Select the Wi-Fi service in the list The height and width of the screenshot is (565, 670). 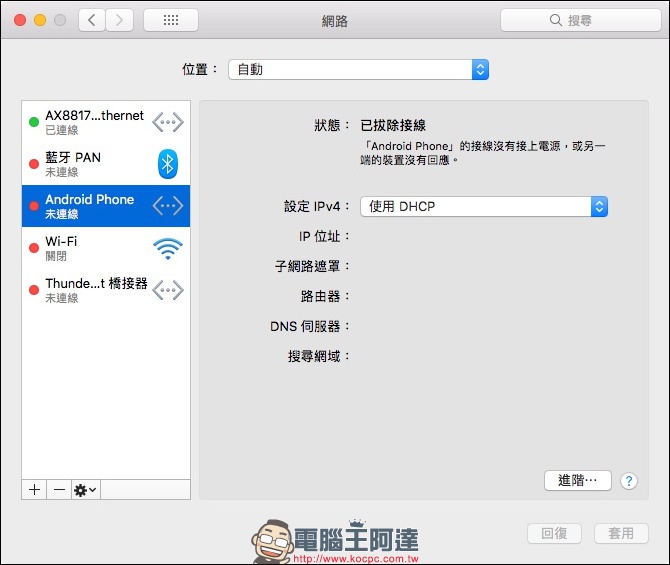[x=106, y=248]
